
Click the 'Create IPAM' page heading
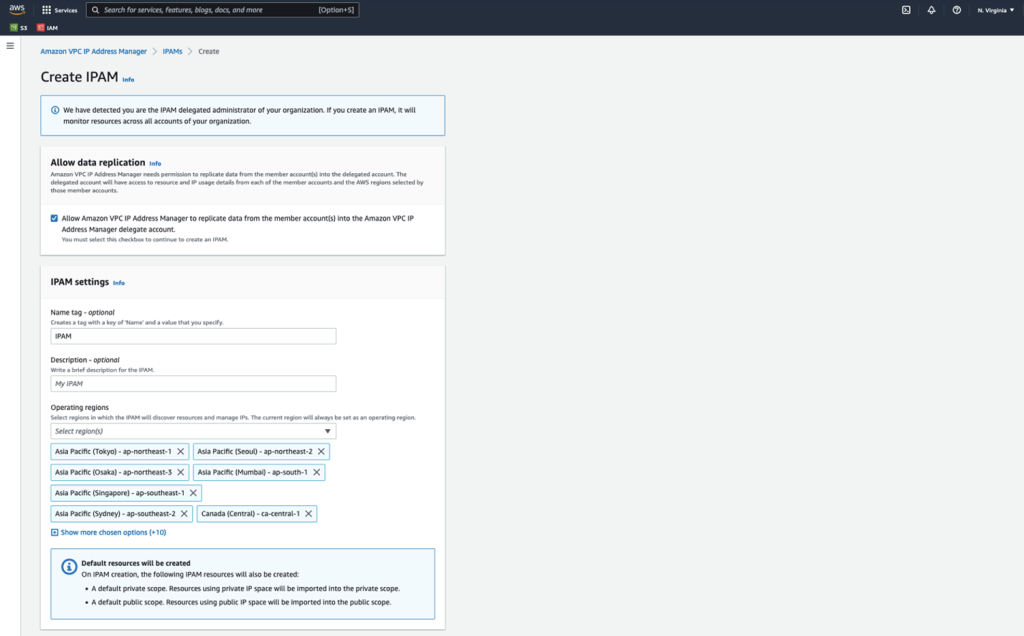80,77
